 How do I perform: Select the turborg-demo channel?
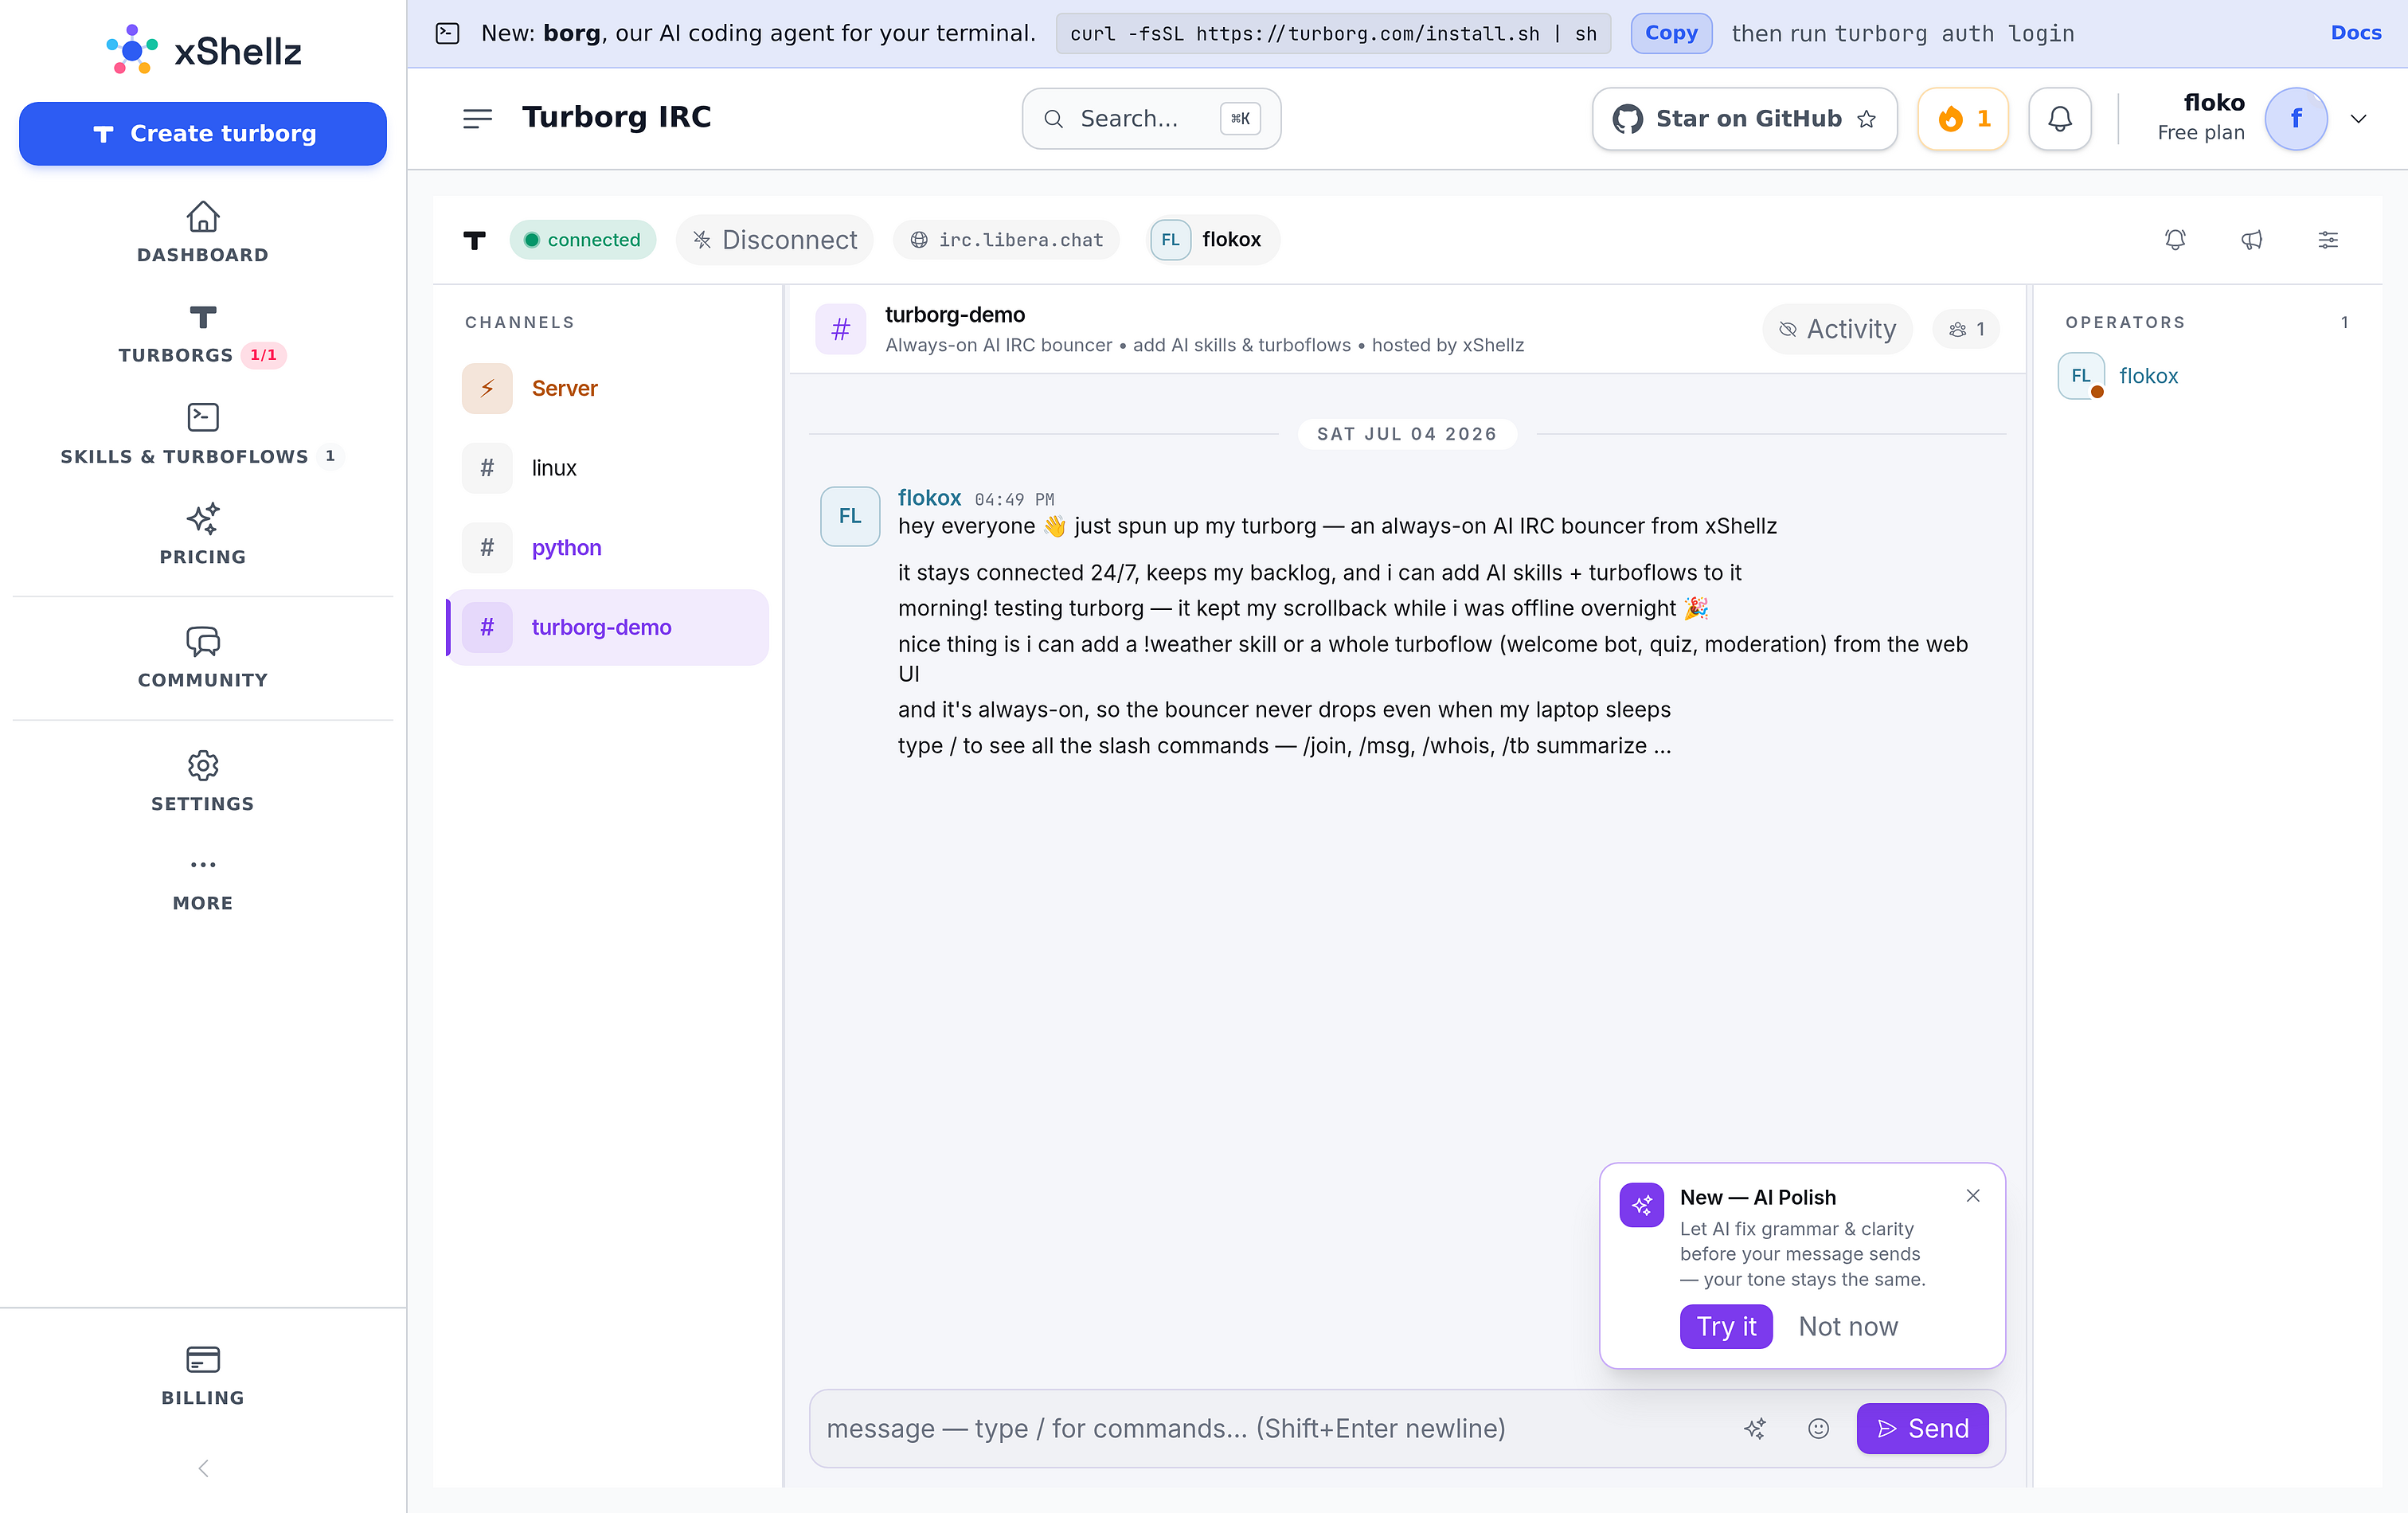coord(607,627)
